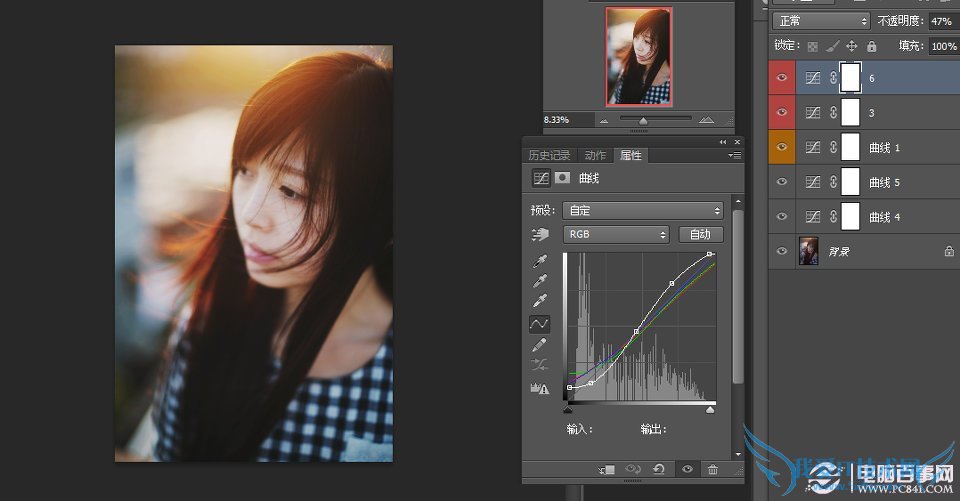The image size is (960, 501).
Task: Open the RGB channel dropdown
Action: tap(616, 234)
